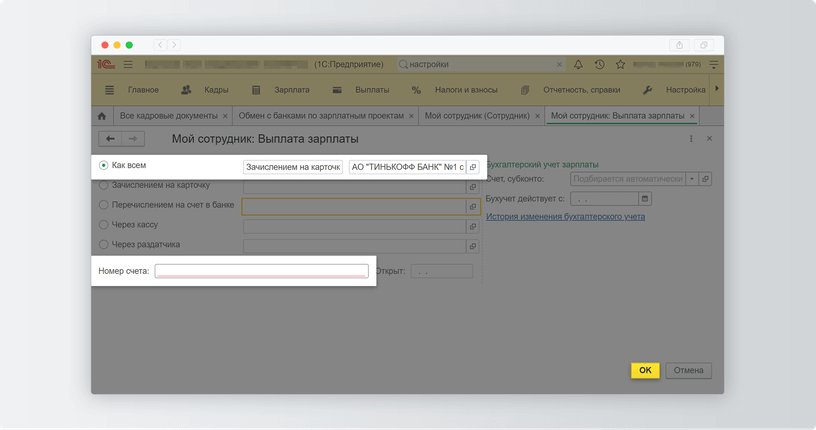This screenshot has height=430, width=816.
Task: Select Мой сотрудник: Выплата зарплаты tab
Action: tap(617, 116)
